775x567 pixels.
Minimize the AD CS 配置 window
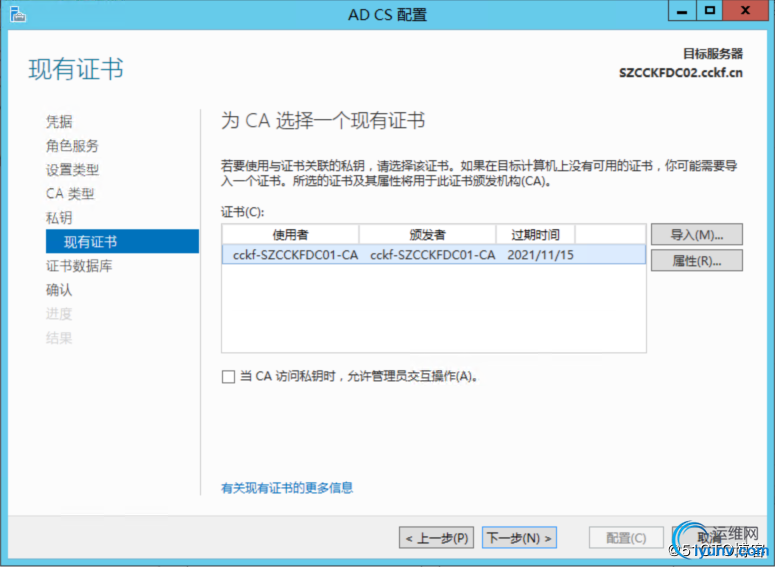(x=682, y=11)
